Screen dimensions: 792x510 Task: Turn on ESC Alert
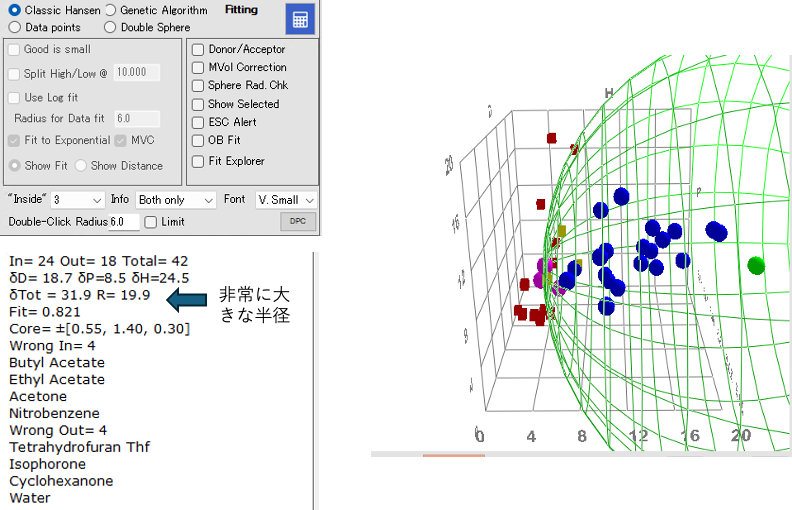pos(198,122)
